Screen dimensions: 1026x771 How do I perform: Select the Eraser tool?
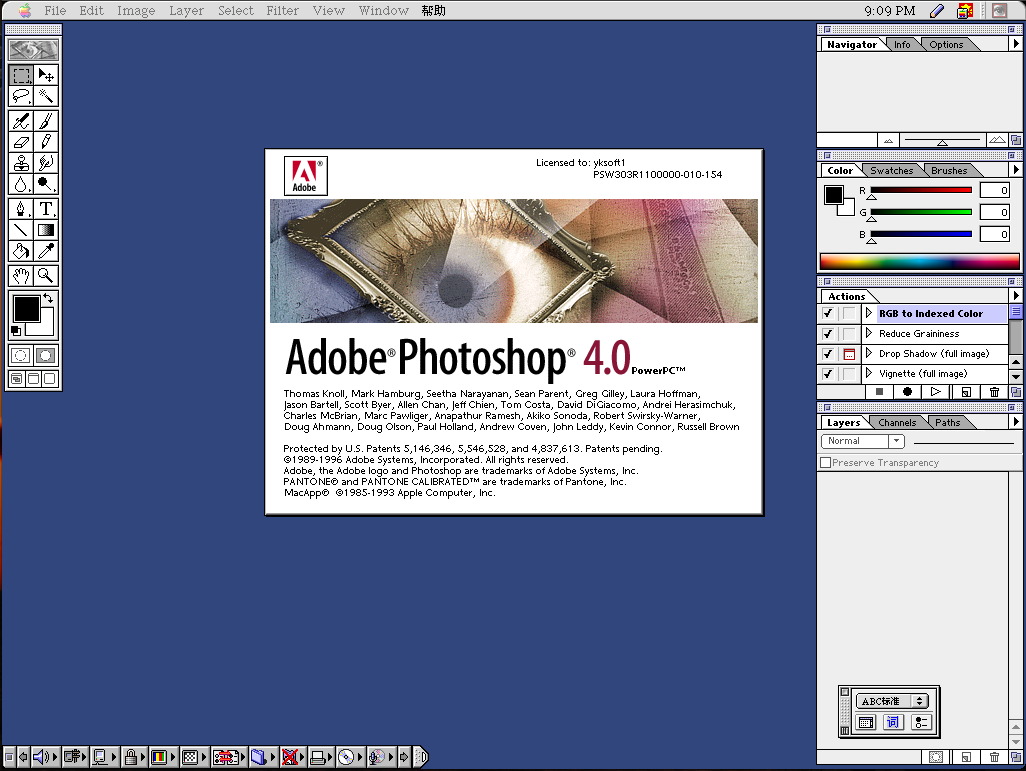click(21, 142)
